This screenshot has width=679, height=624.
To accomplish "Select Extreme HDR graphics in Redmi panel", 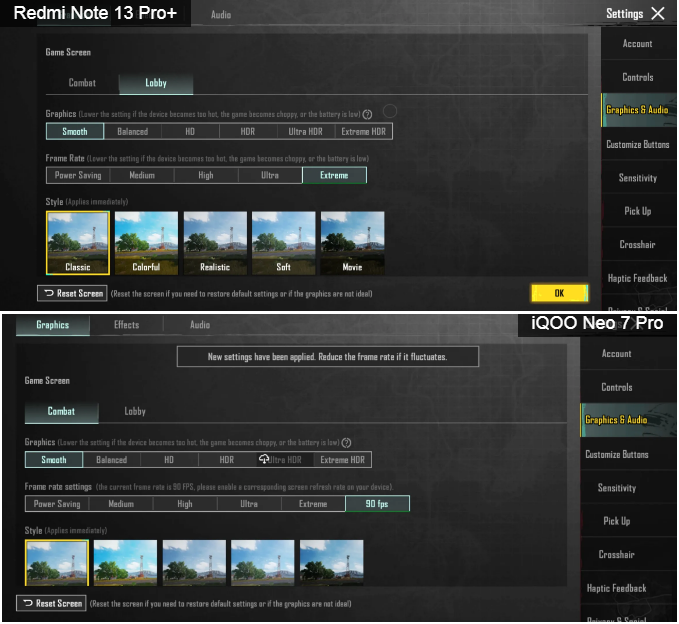I will pyautogui.click(x=364, y=131).
